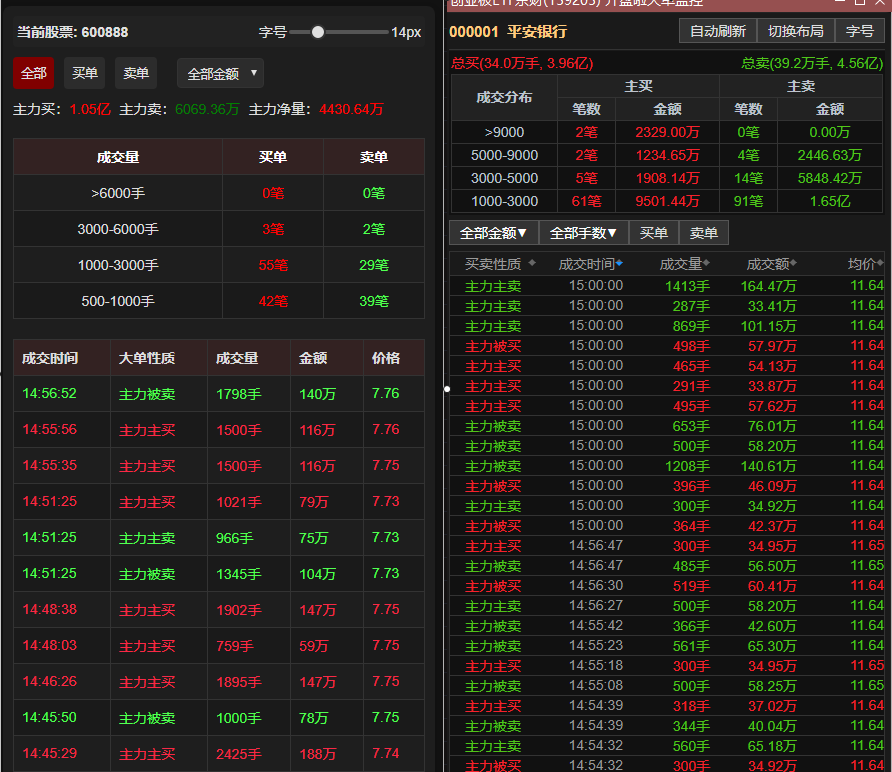The image size is (892, 772).
Task: Expand 全部手数▼ dropdown
Action: click(583, 233)
